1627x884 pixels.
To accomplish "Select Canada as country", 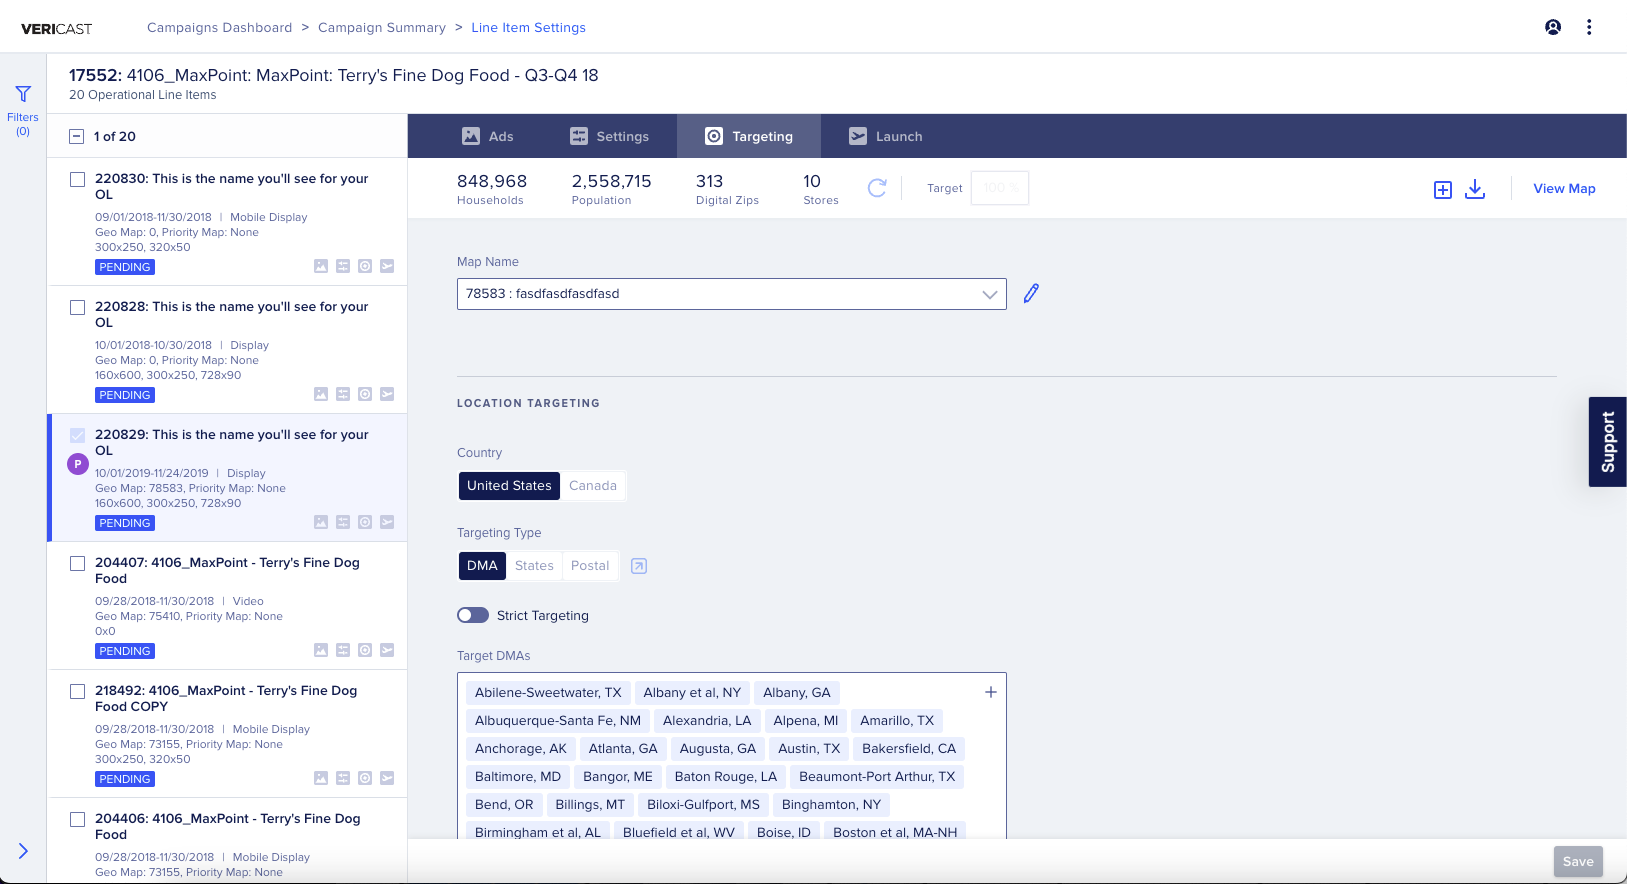I will (593, 486).
